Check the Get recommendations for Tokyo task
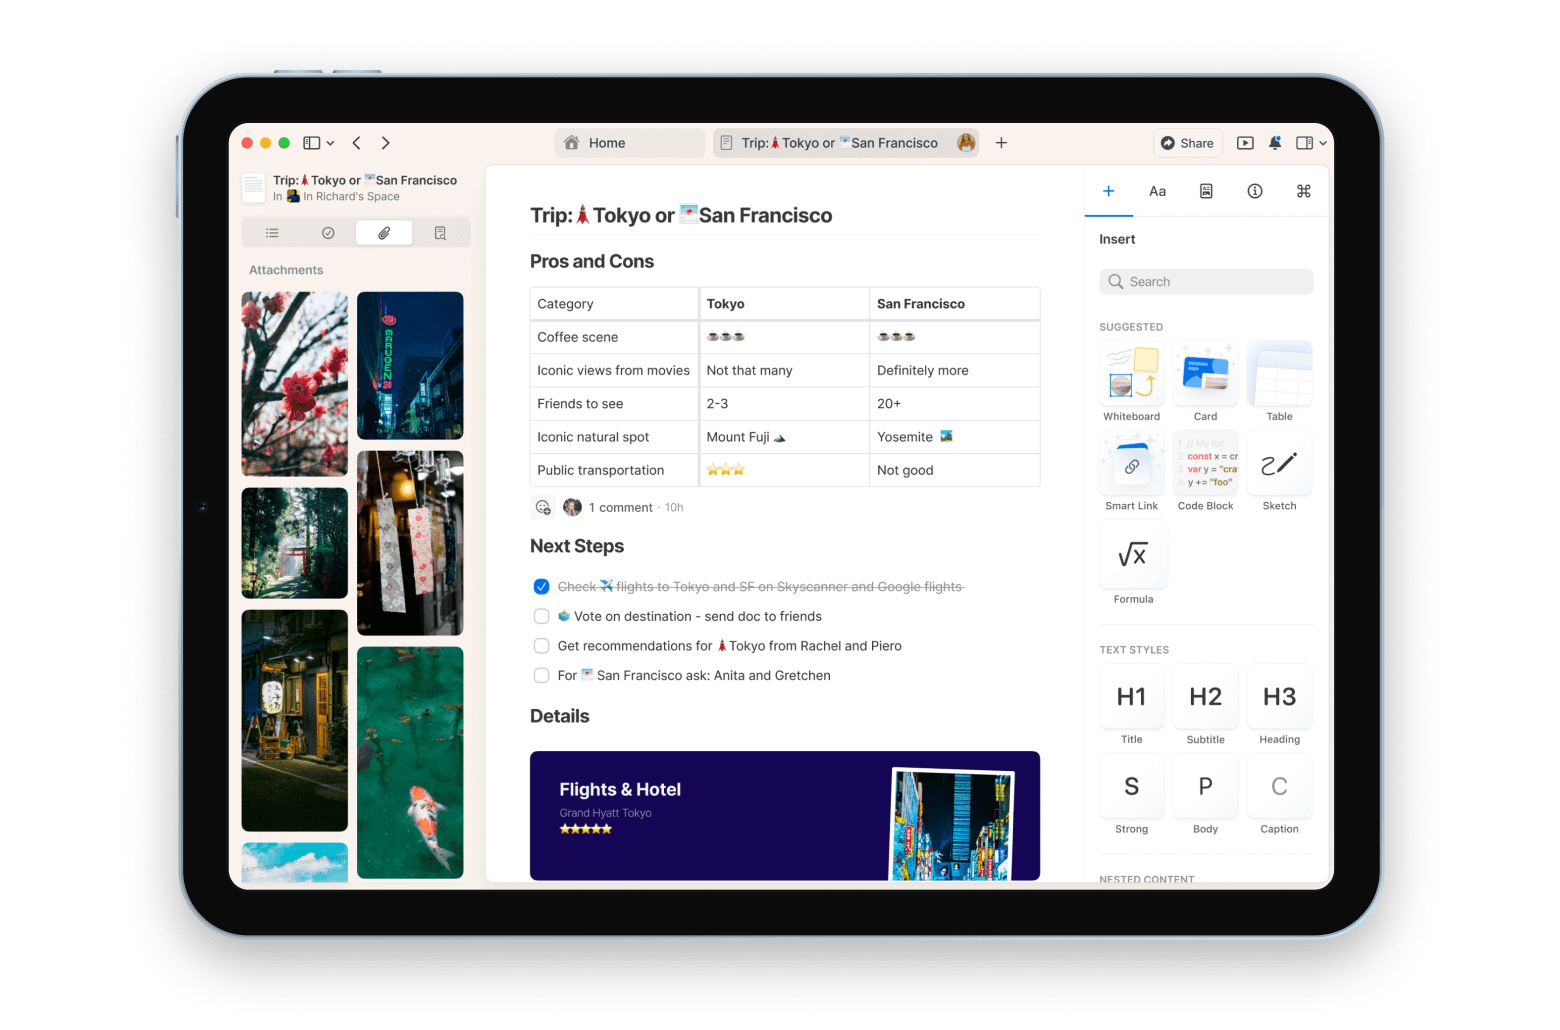1560x1030 pixels. pos(541,646)
